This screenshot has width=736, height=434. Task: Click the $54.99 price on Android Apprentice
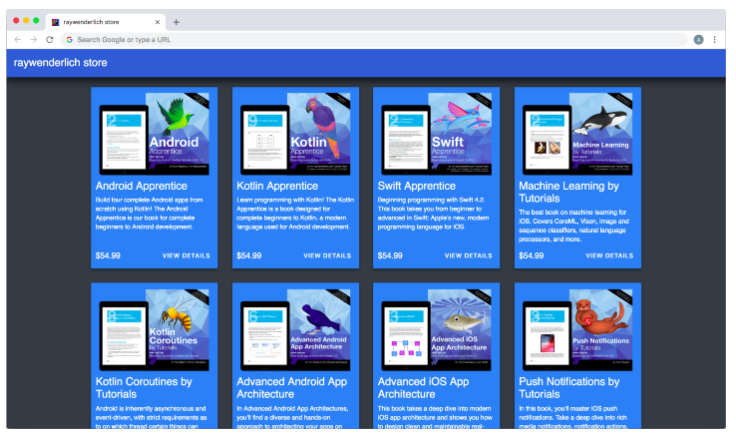[108, 256]
